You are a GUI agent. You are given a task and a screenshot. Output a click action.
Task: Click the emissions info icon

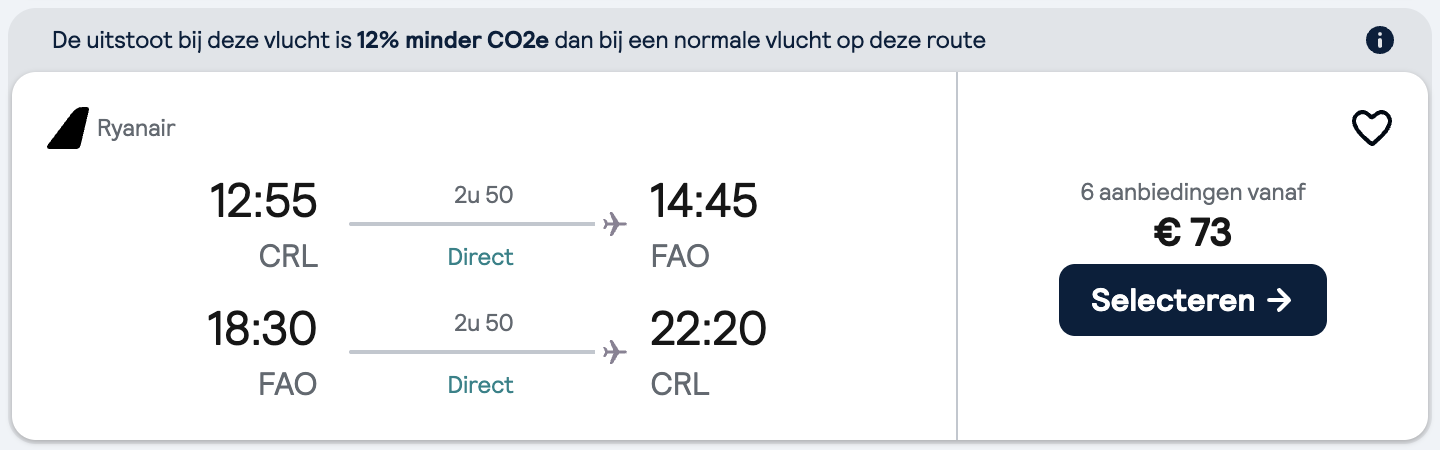coord(1380,41)
